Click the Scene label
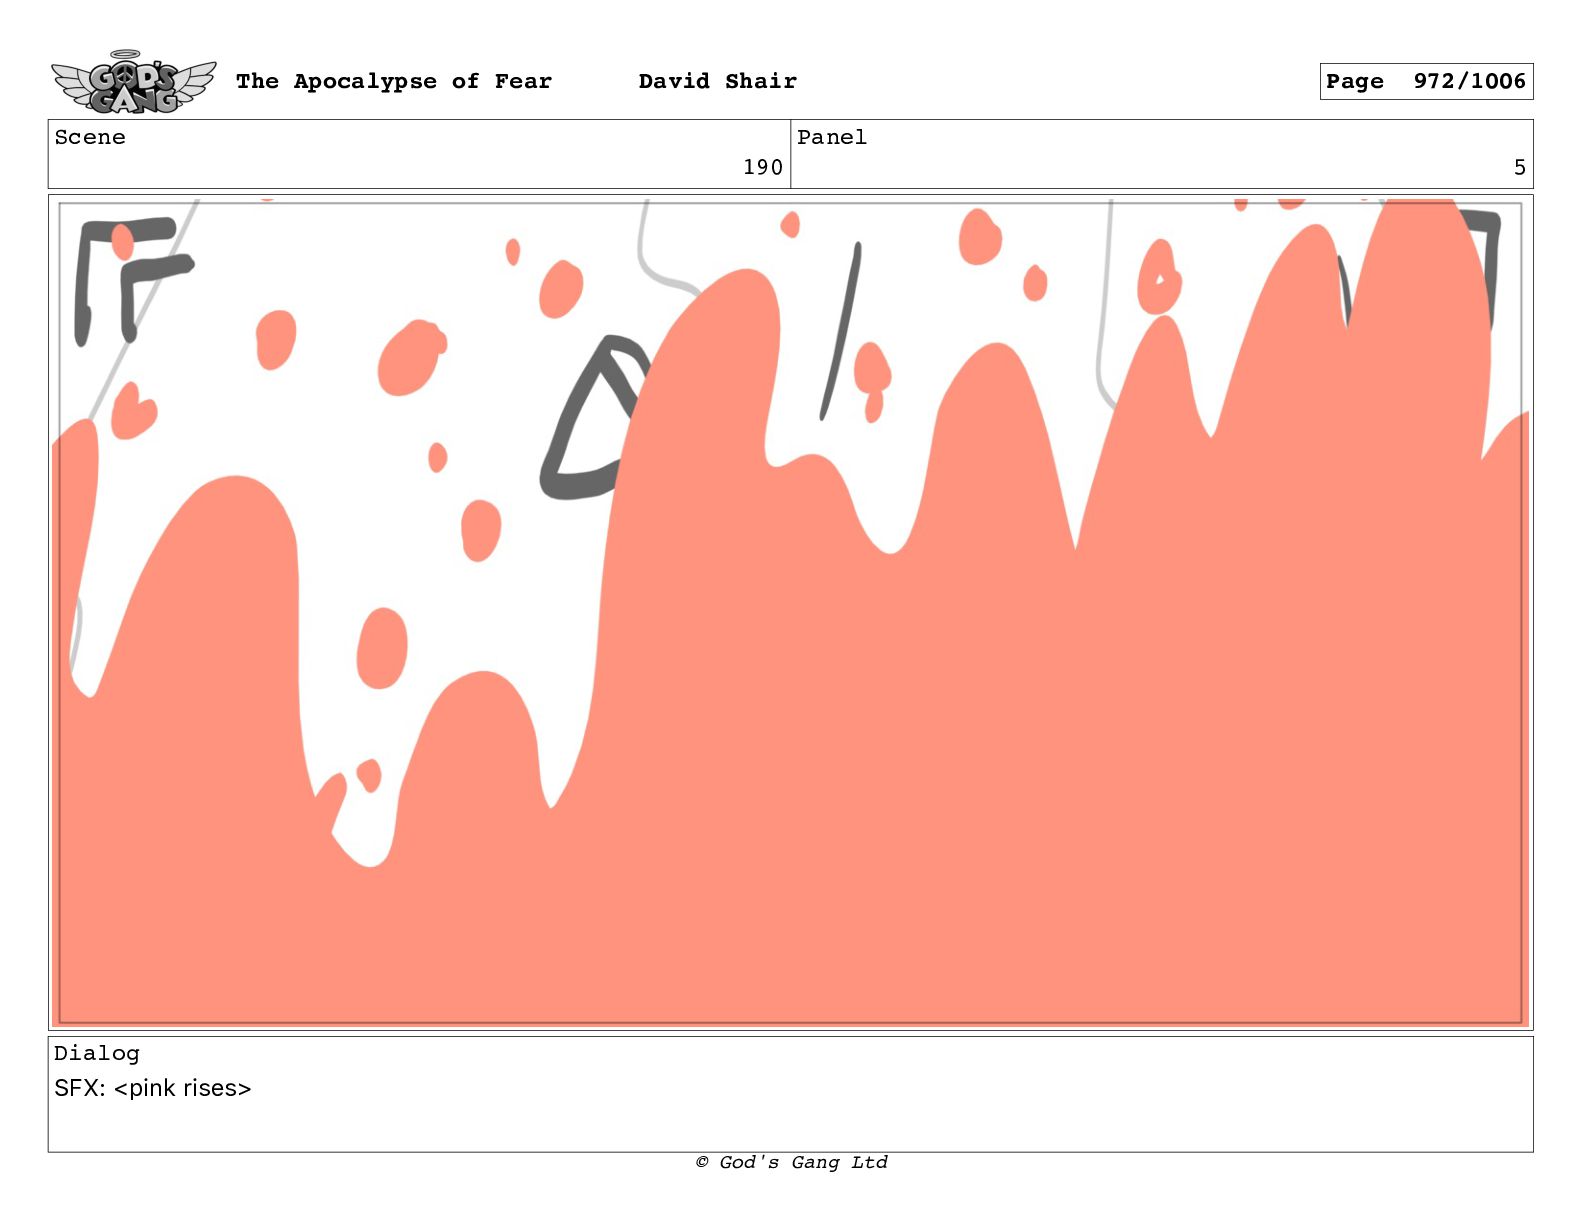The image size is (1584, 1224). click(x=90, y=138)
